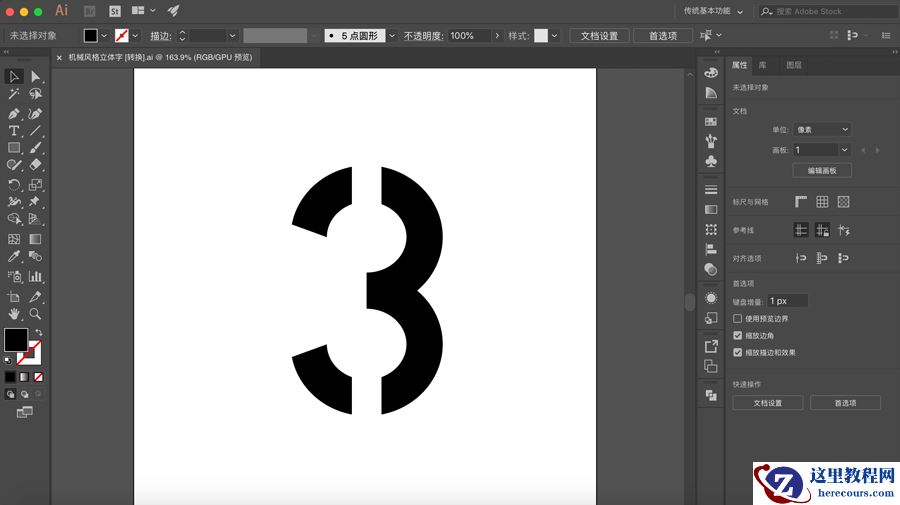Viewport: 900px width, 505px height.
Task: Open the 传统基本功能 workspace switcher
Action: pos(713,11)
